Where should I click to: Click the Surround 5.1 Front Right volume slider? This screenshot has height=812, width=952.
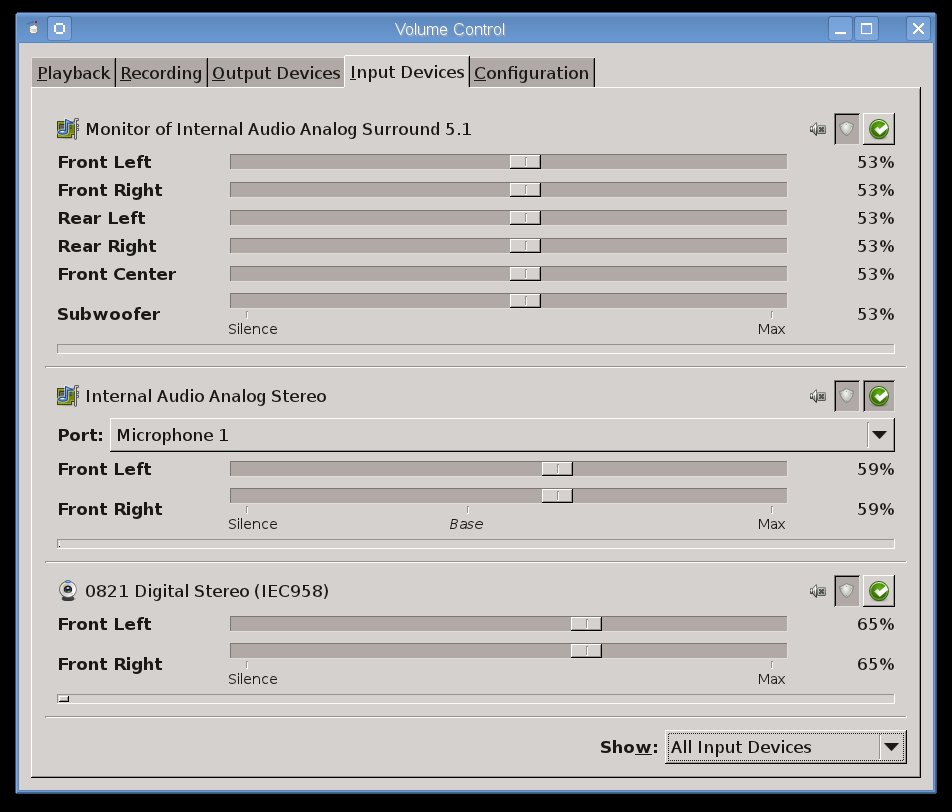pyautogui.click(x=508, y=189)
